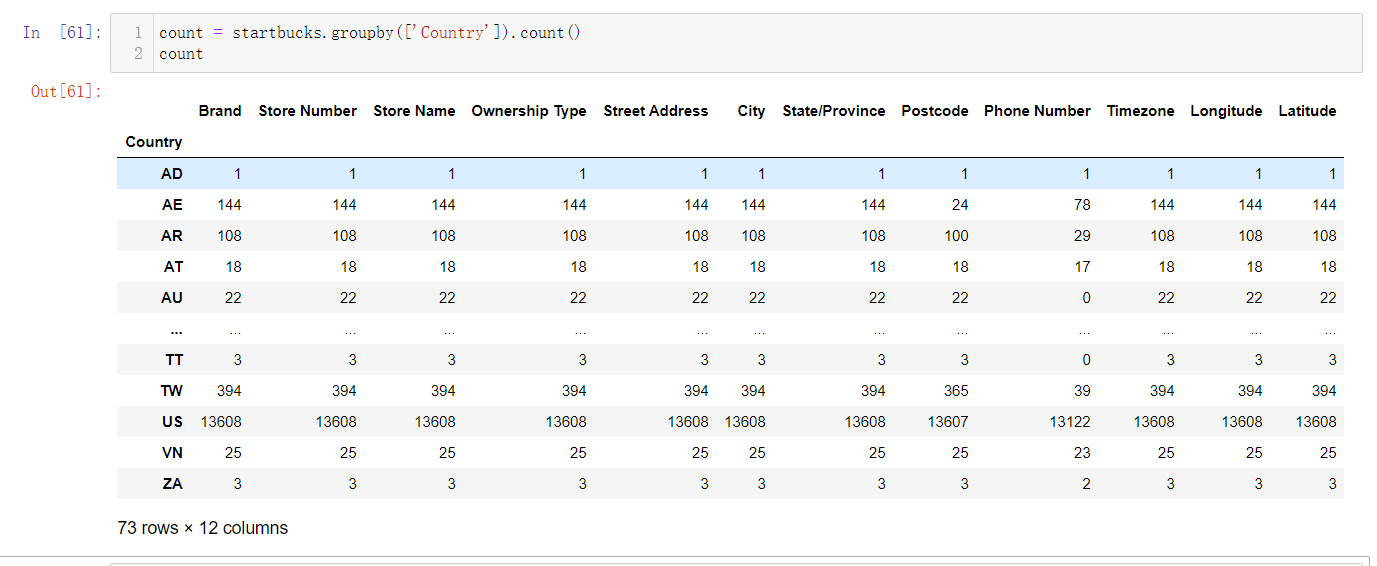Select the ZA row label
This screenshot has width=1377, height=566.
(x=173, y=484)
